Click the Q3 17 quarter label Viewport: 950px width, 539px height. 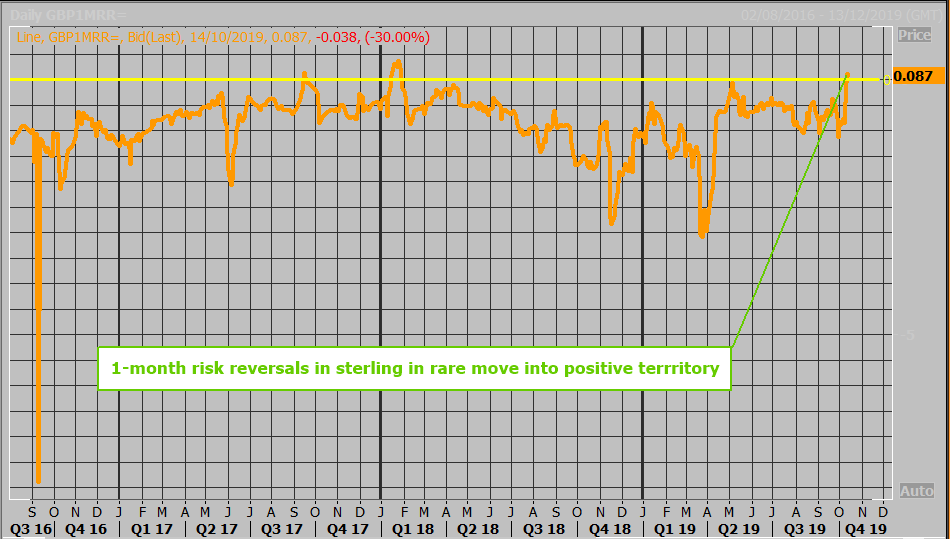point(282,529)
